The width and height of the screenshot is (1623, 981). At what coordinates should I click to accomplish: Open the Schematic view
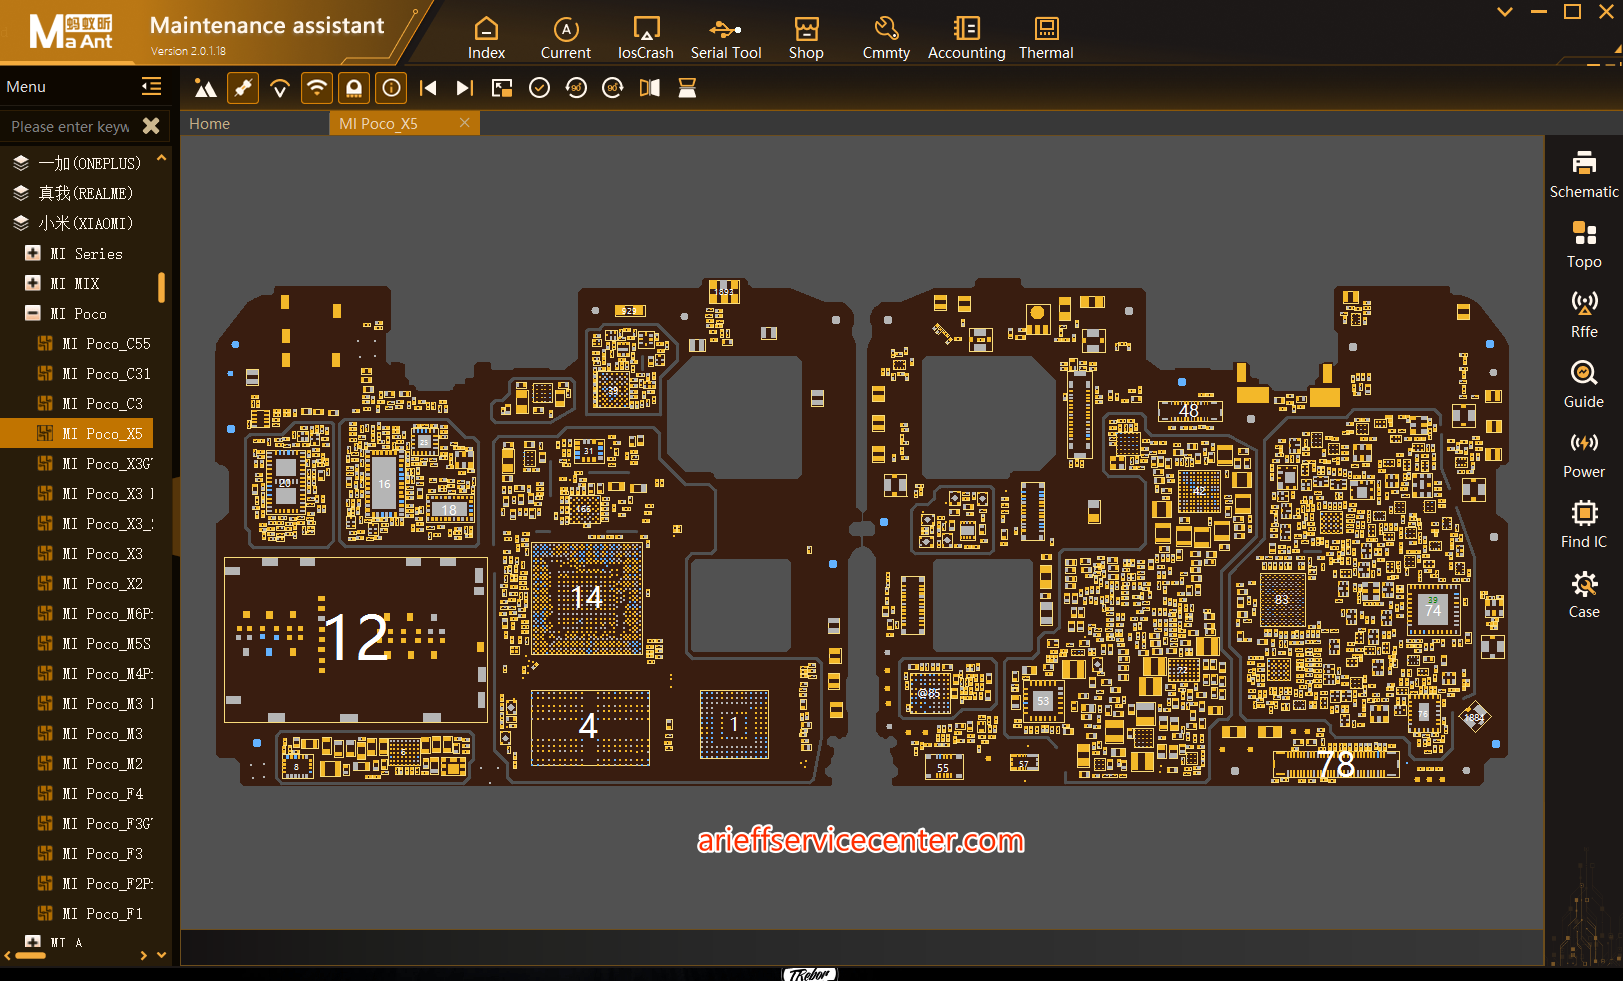coord(1584,175)
